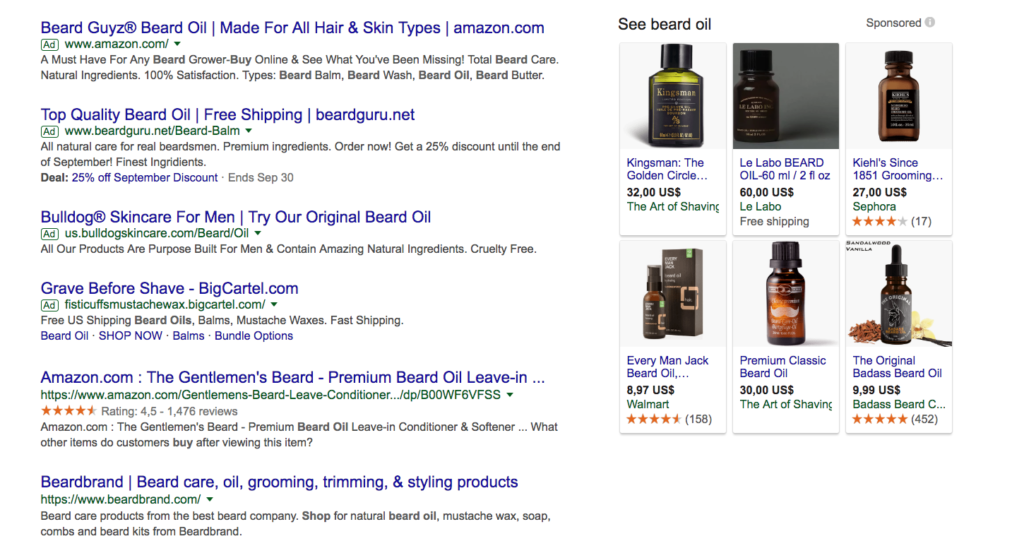Click the Kiehl's grooming oil product image

click(899, 96)
